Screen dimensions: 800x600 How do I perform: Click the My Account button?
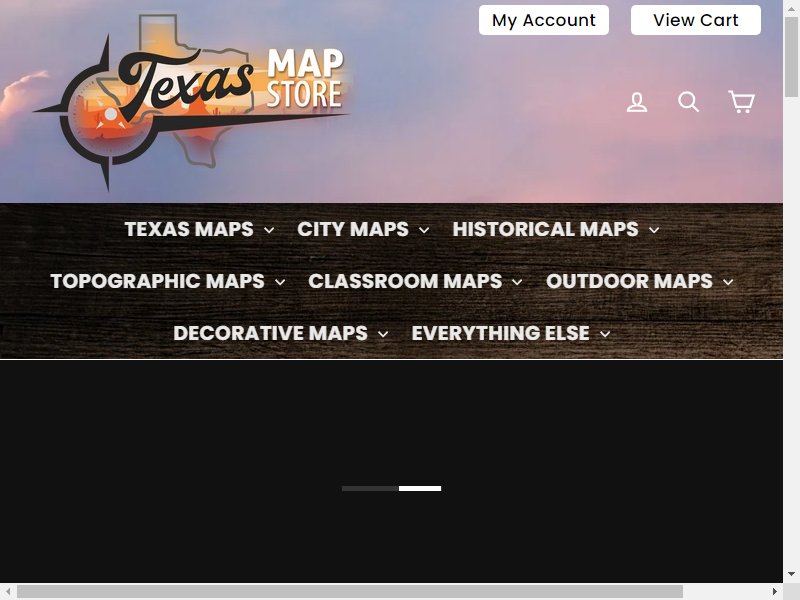point(543,20)
